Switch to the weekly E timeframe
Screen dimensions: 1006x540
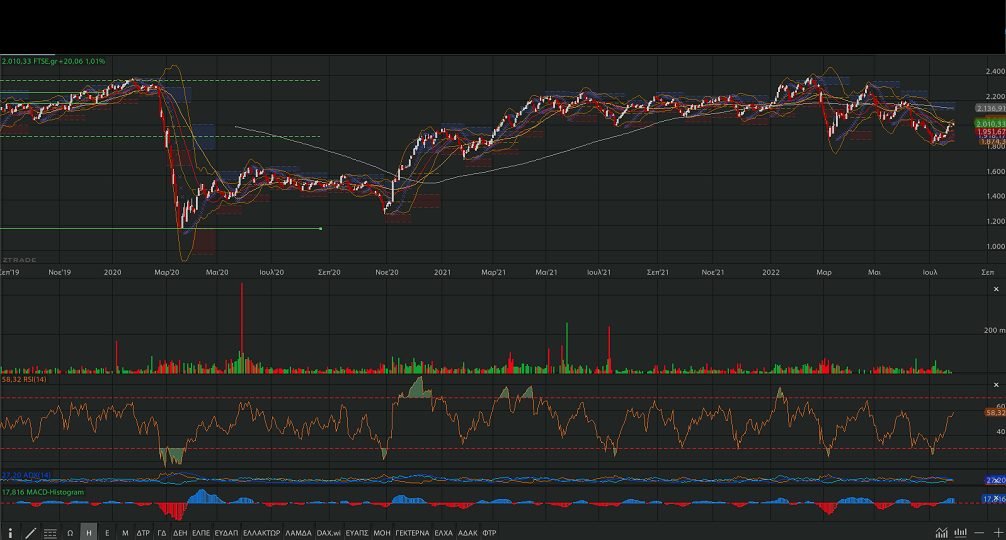coord(107,533)
